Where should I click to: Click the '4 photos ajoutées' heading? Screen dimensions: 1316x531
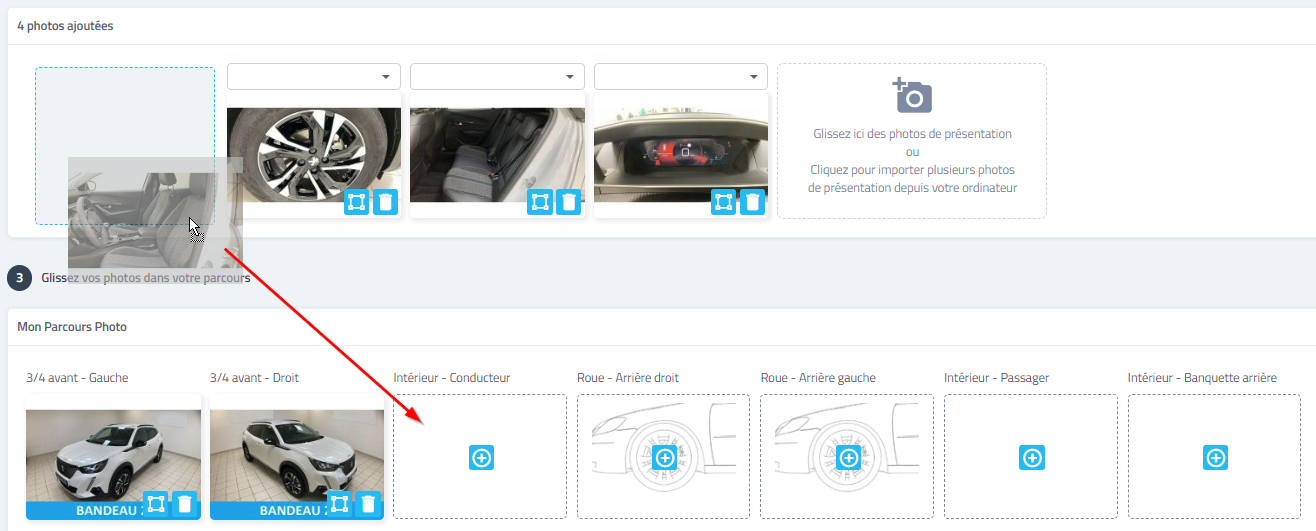(x=65, y=26)
